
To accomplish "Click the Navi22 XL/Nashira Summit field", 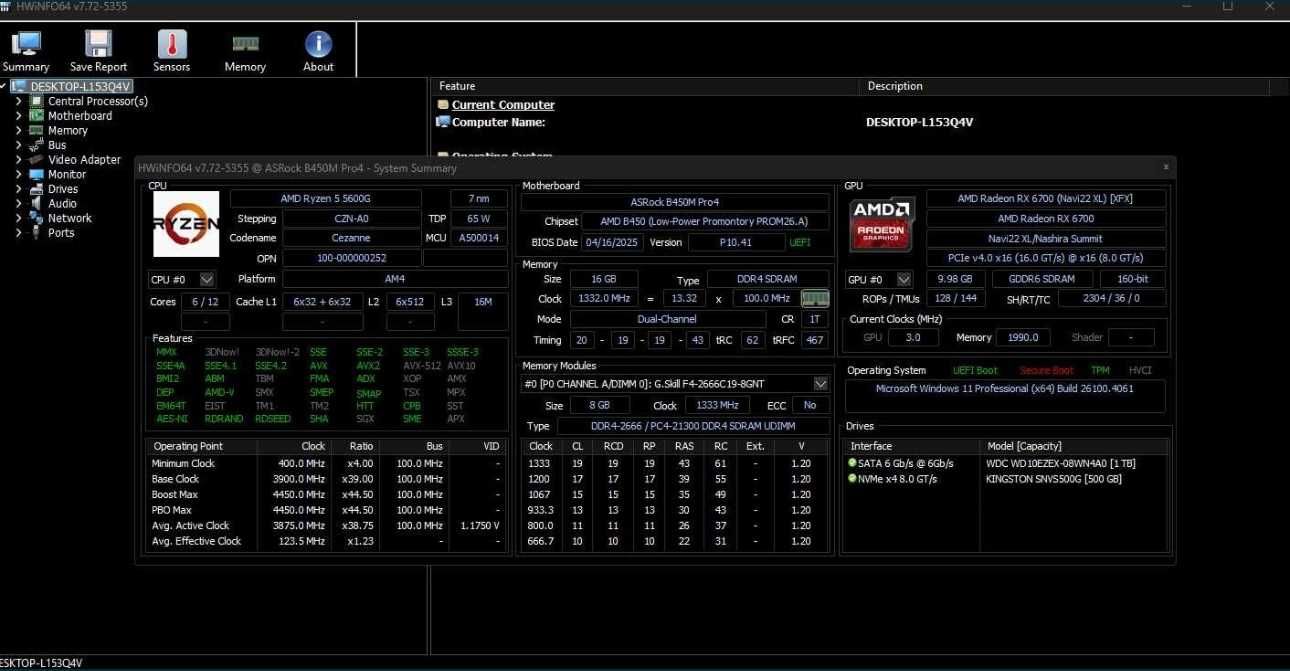I will tap(1046, 239).
